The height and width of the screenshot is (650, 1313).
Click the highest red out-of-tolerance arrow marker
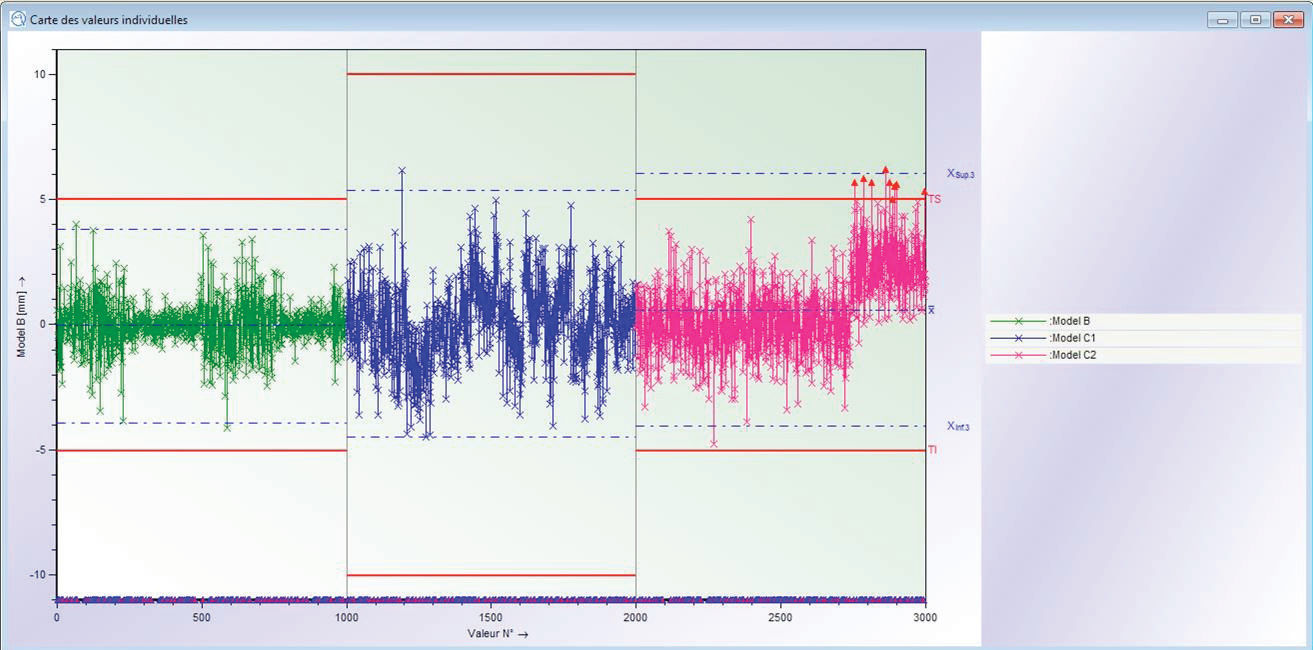885,171
